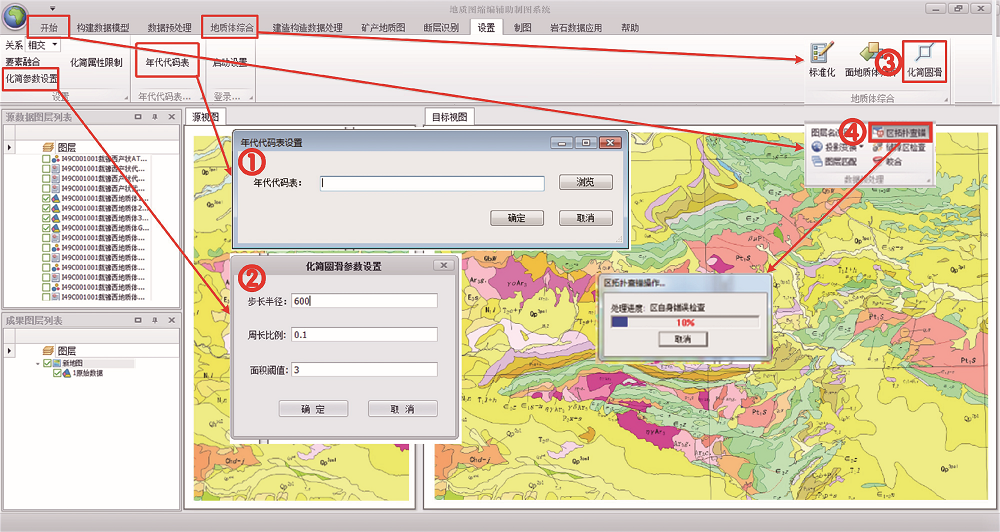Image resolution: width=1000 pixels, height=532 pixels.
Task: Expand the row arrow in result layer list
Action: click(x=9, y=351)
